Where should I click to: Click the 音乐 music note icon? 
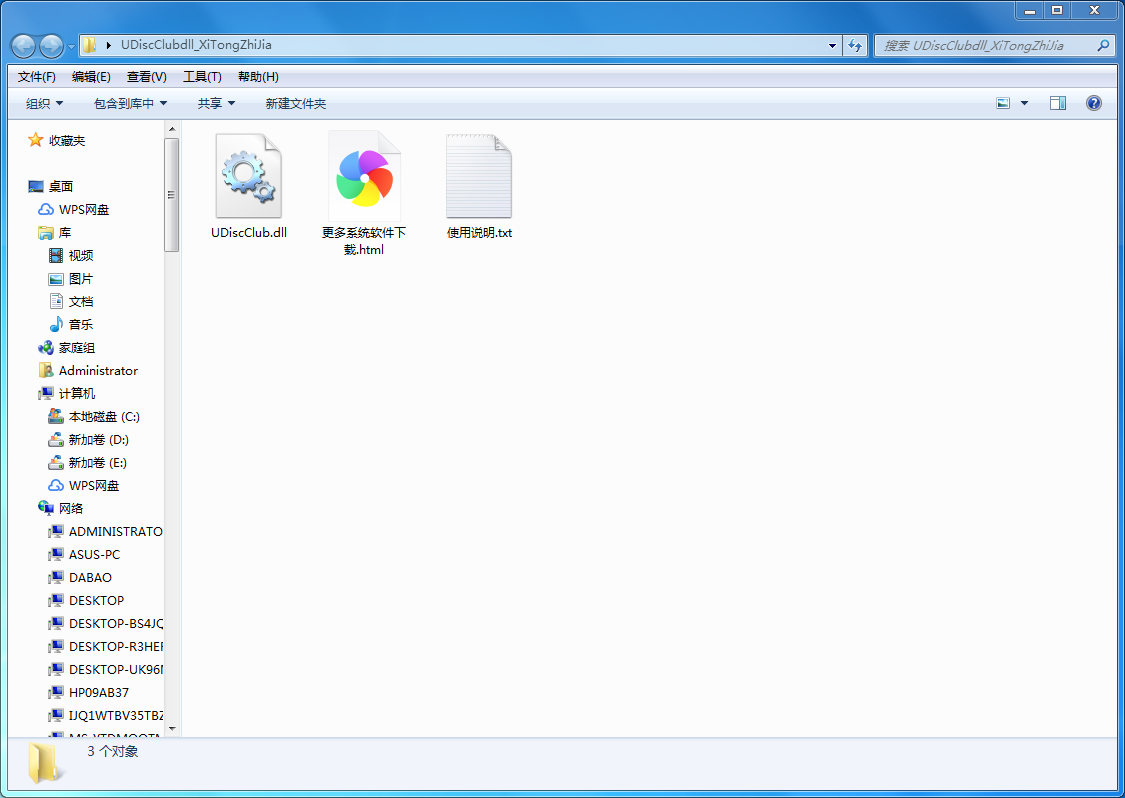pyautogui.click(x=56, y=324)
